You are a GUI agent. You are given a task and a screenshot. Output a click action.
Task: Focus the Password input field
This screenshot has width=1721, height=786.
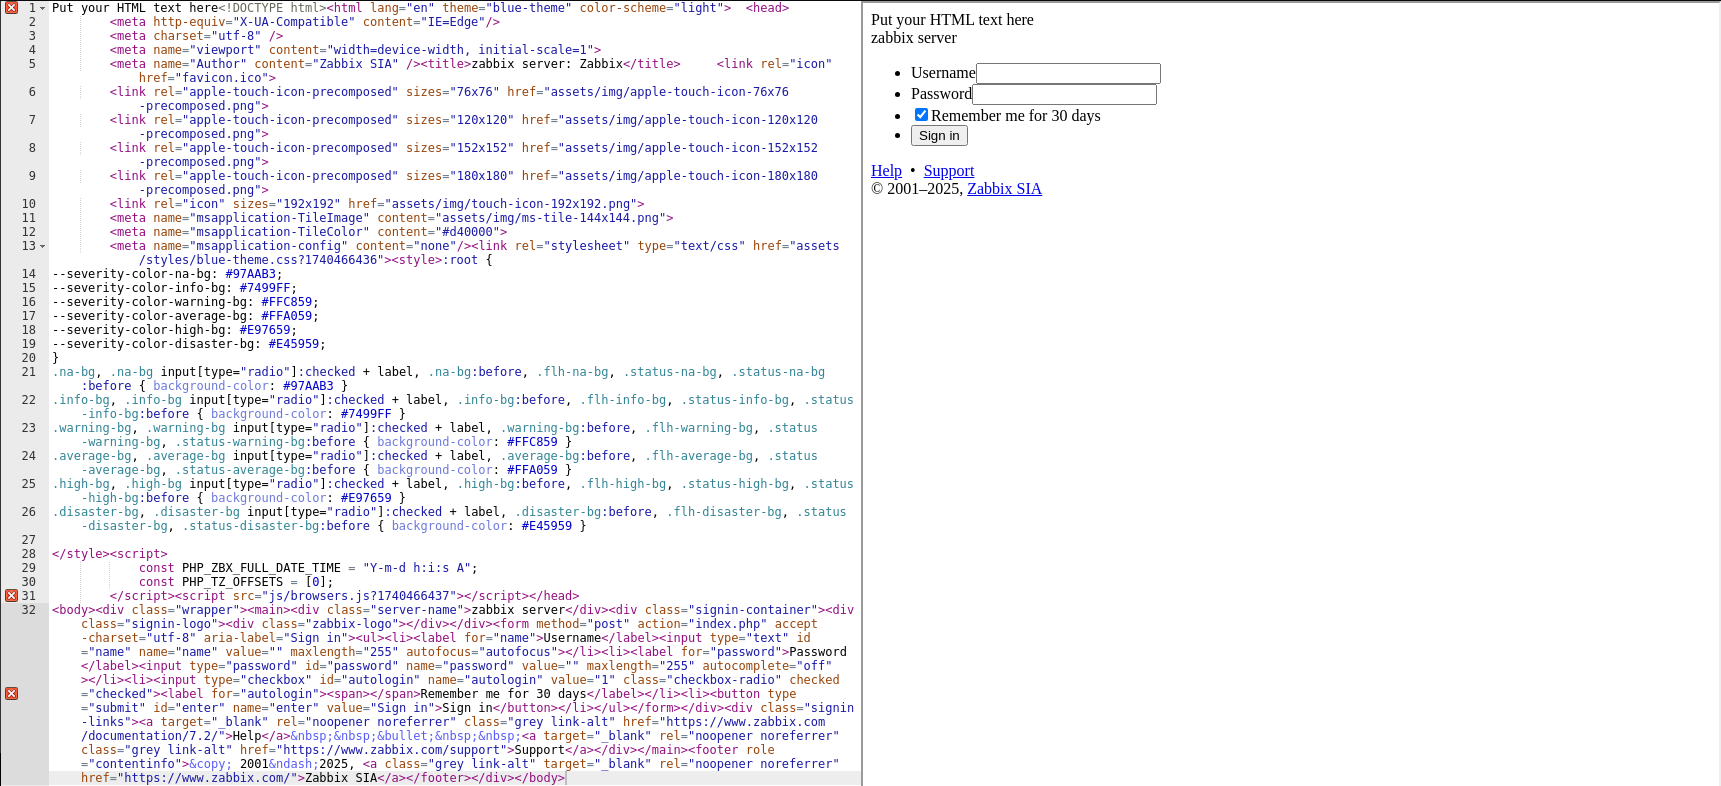(1064, 94)
